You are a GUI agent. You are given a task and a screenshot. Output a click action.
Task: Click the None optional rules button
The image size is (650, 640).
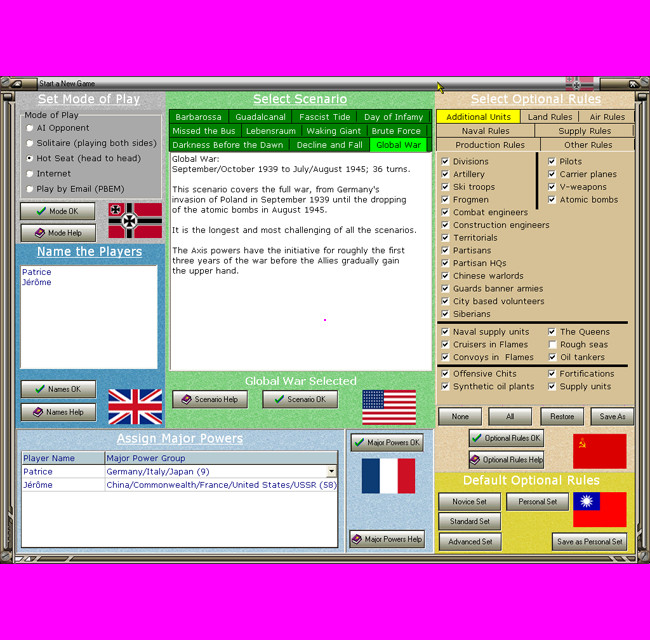click(460, 417)
